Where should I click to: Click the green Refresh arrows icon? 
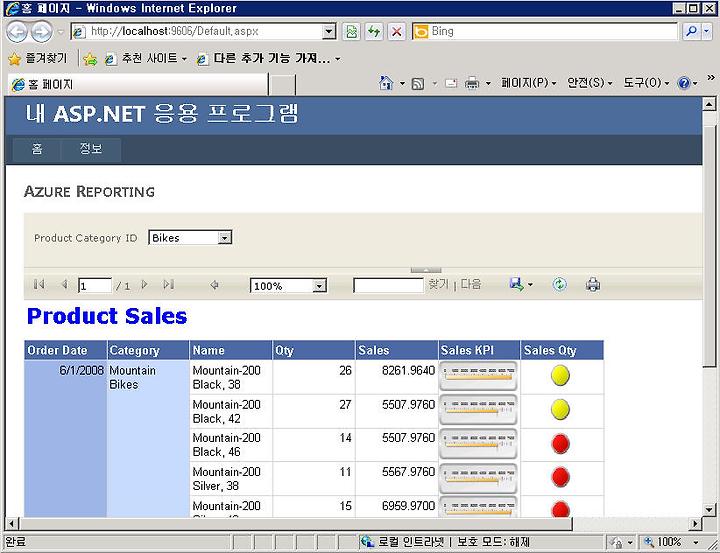(x=374, y=32)
